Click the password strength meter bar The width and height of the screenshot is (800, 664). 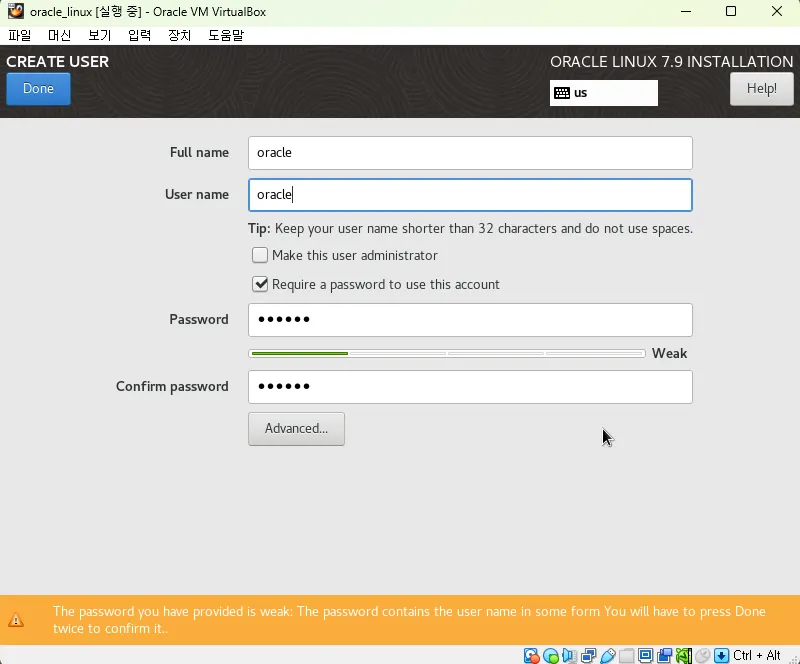446,353
